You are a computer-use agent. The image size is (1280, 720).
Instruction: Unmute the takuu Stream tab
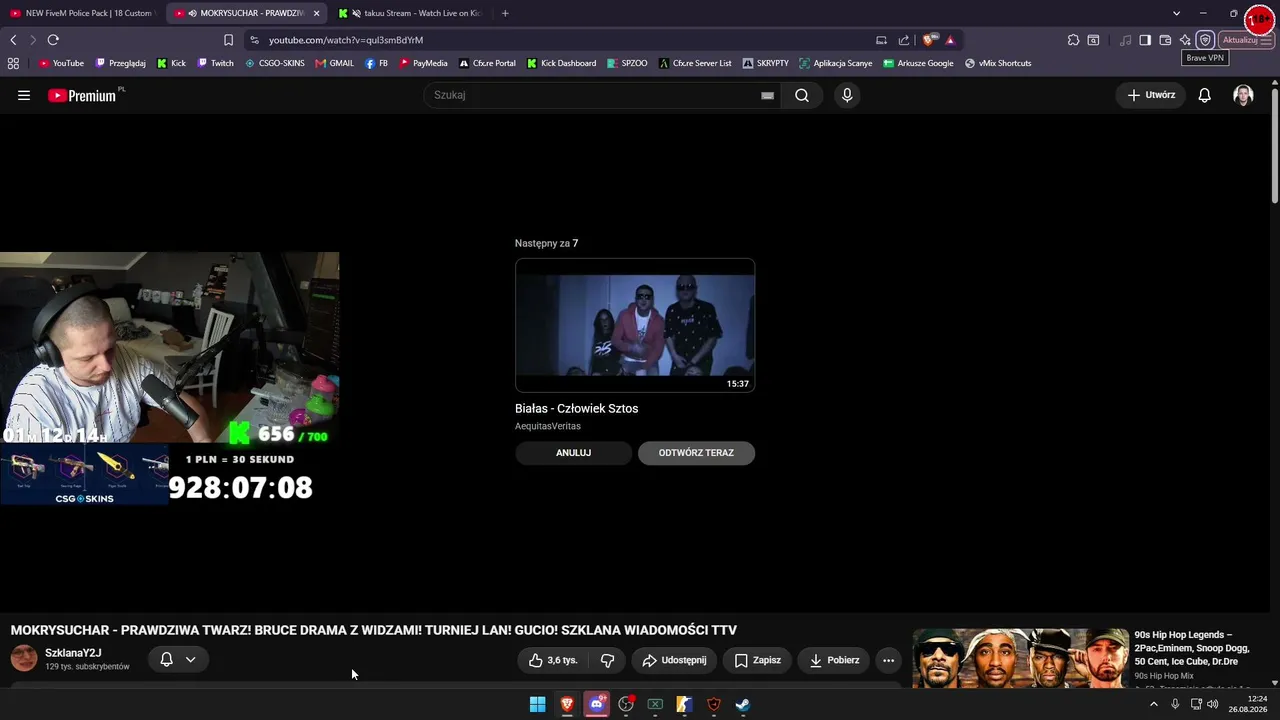click(x=356, y=13)
